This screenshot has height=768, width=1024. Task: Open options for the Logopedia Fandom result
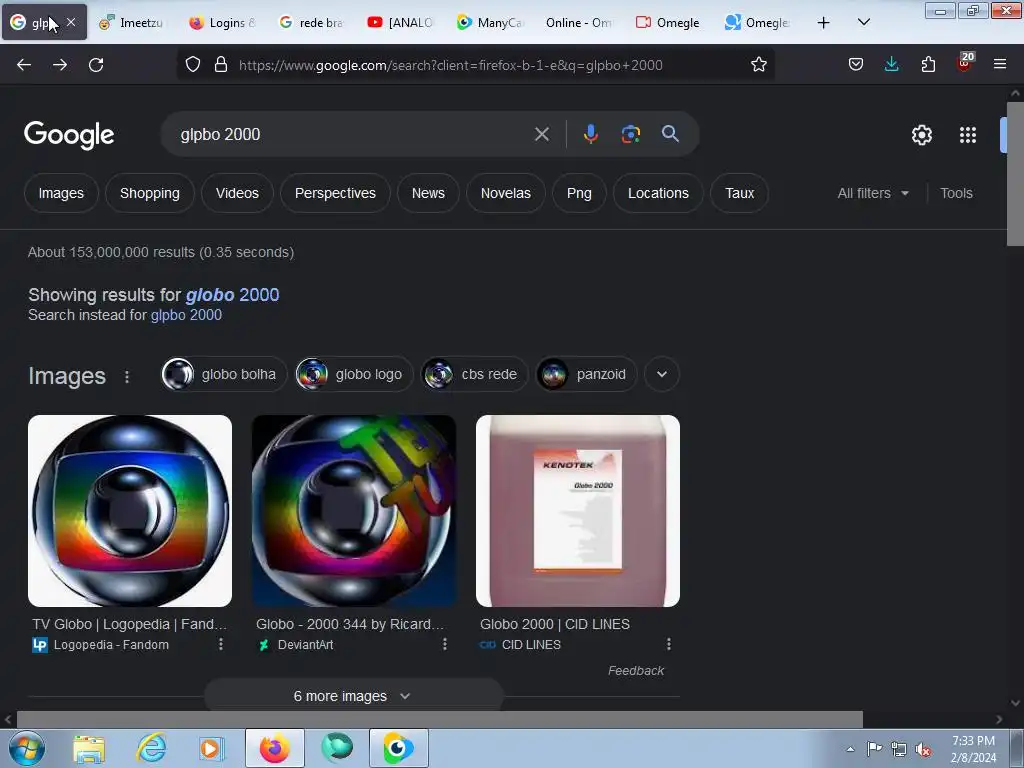[221, 645]
